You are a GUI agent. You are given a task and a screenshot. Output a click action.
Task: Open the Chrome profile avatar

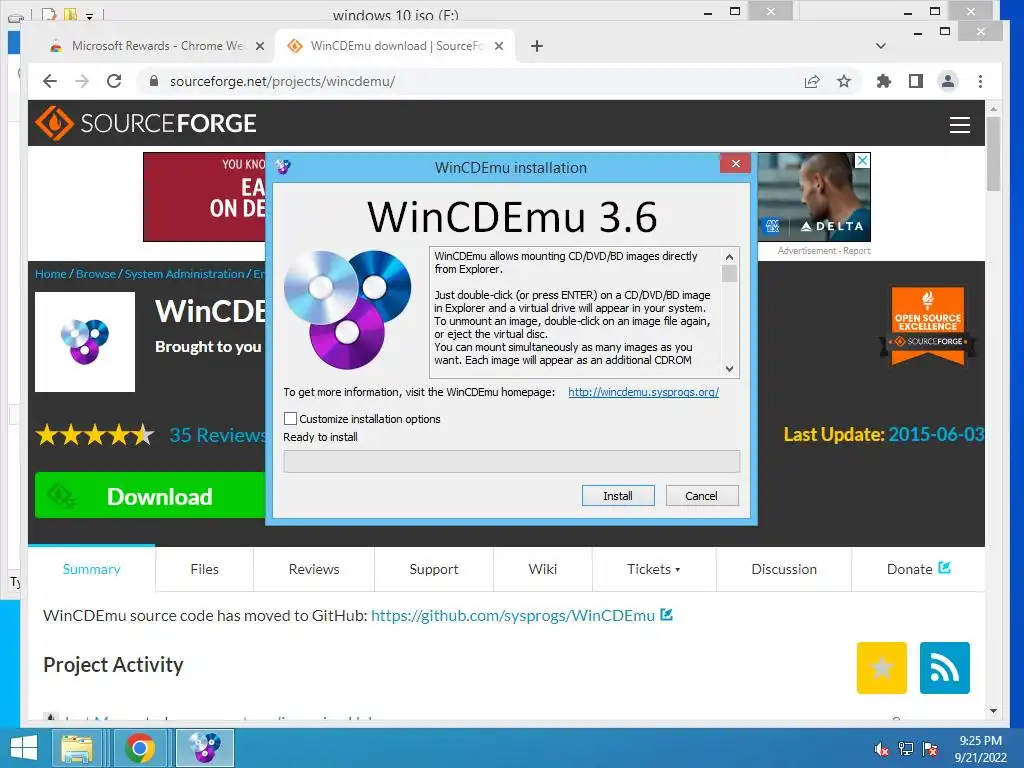pyautogui.click(x=948, y=81)
